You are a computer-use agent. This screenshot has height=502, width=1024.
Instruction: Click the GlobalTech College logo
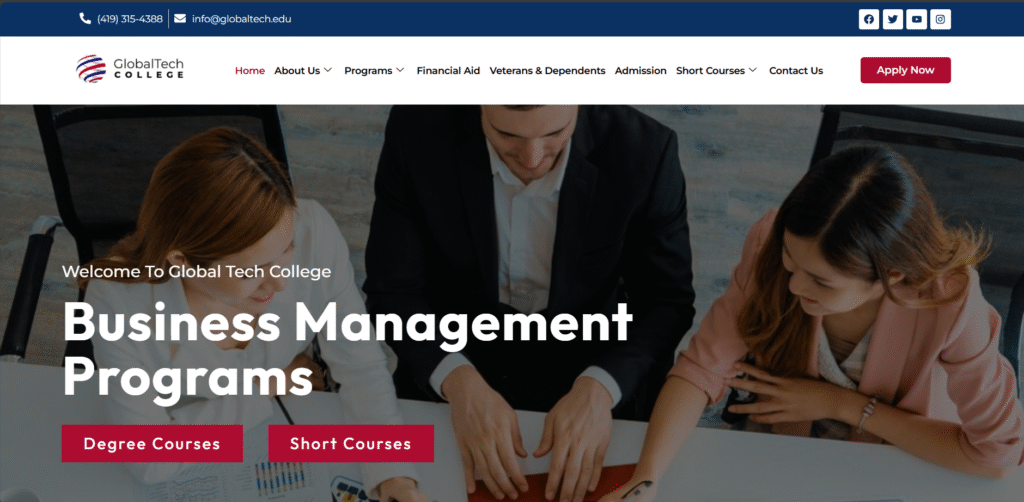tap(130, 69)
